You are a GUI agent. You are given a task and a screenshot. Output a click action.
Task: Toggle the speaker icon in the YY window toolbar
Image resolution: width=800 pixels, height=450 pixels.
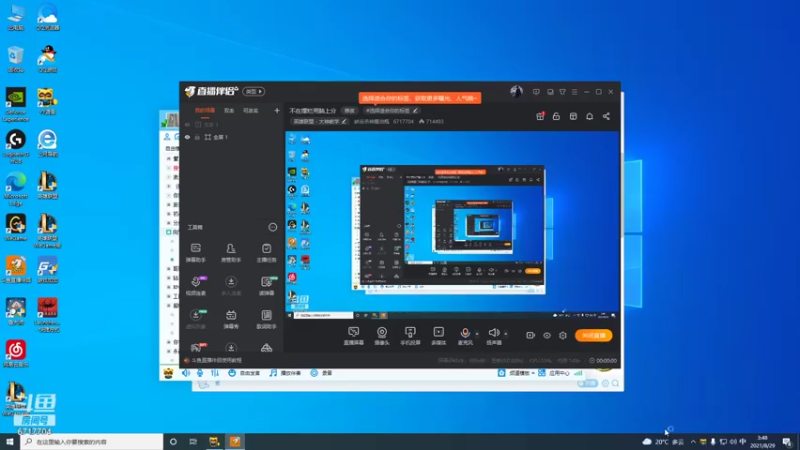186,373
